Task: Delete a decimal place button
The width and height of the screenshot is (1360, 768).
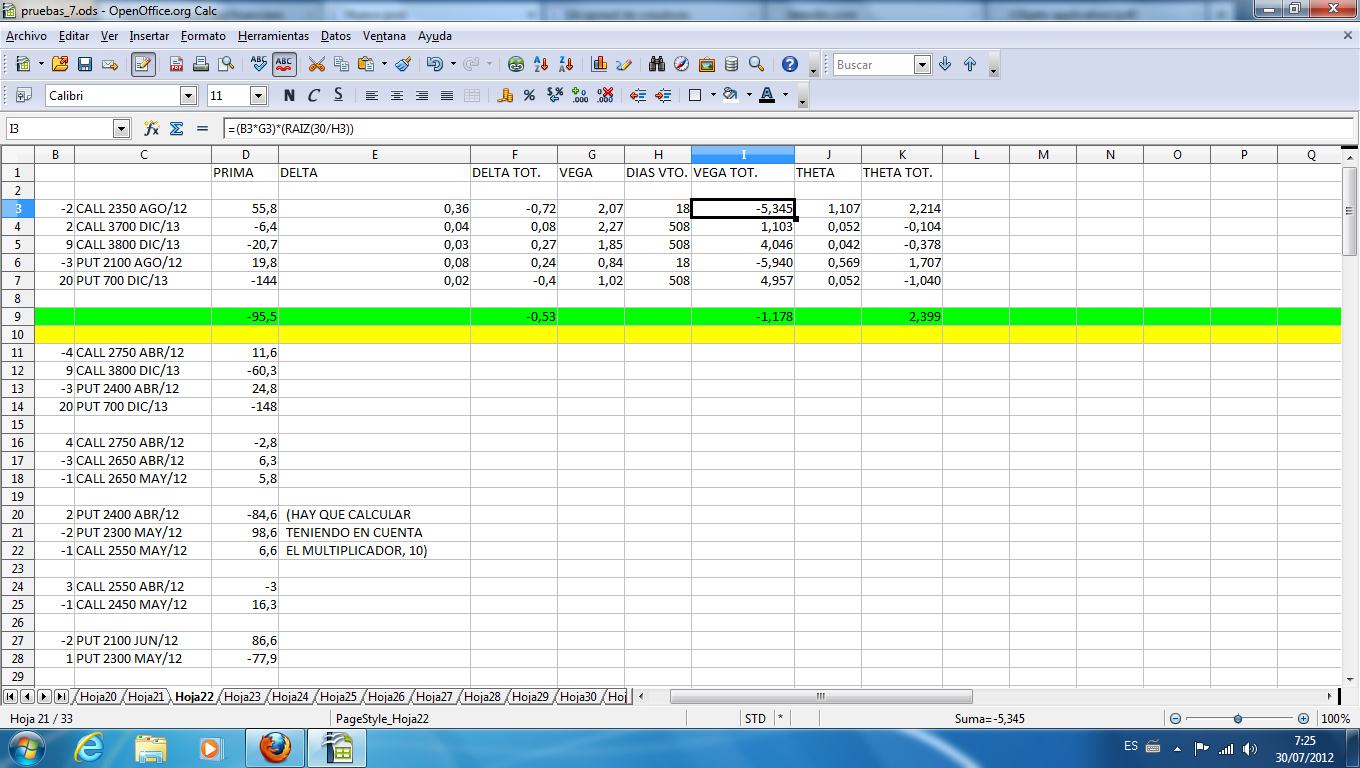Action: [x=605, y=96]
